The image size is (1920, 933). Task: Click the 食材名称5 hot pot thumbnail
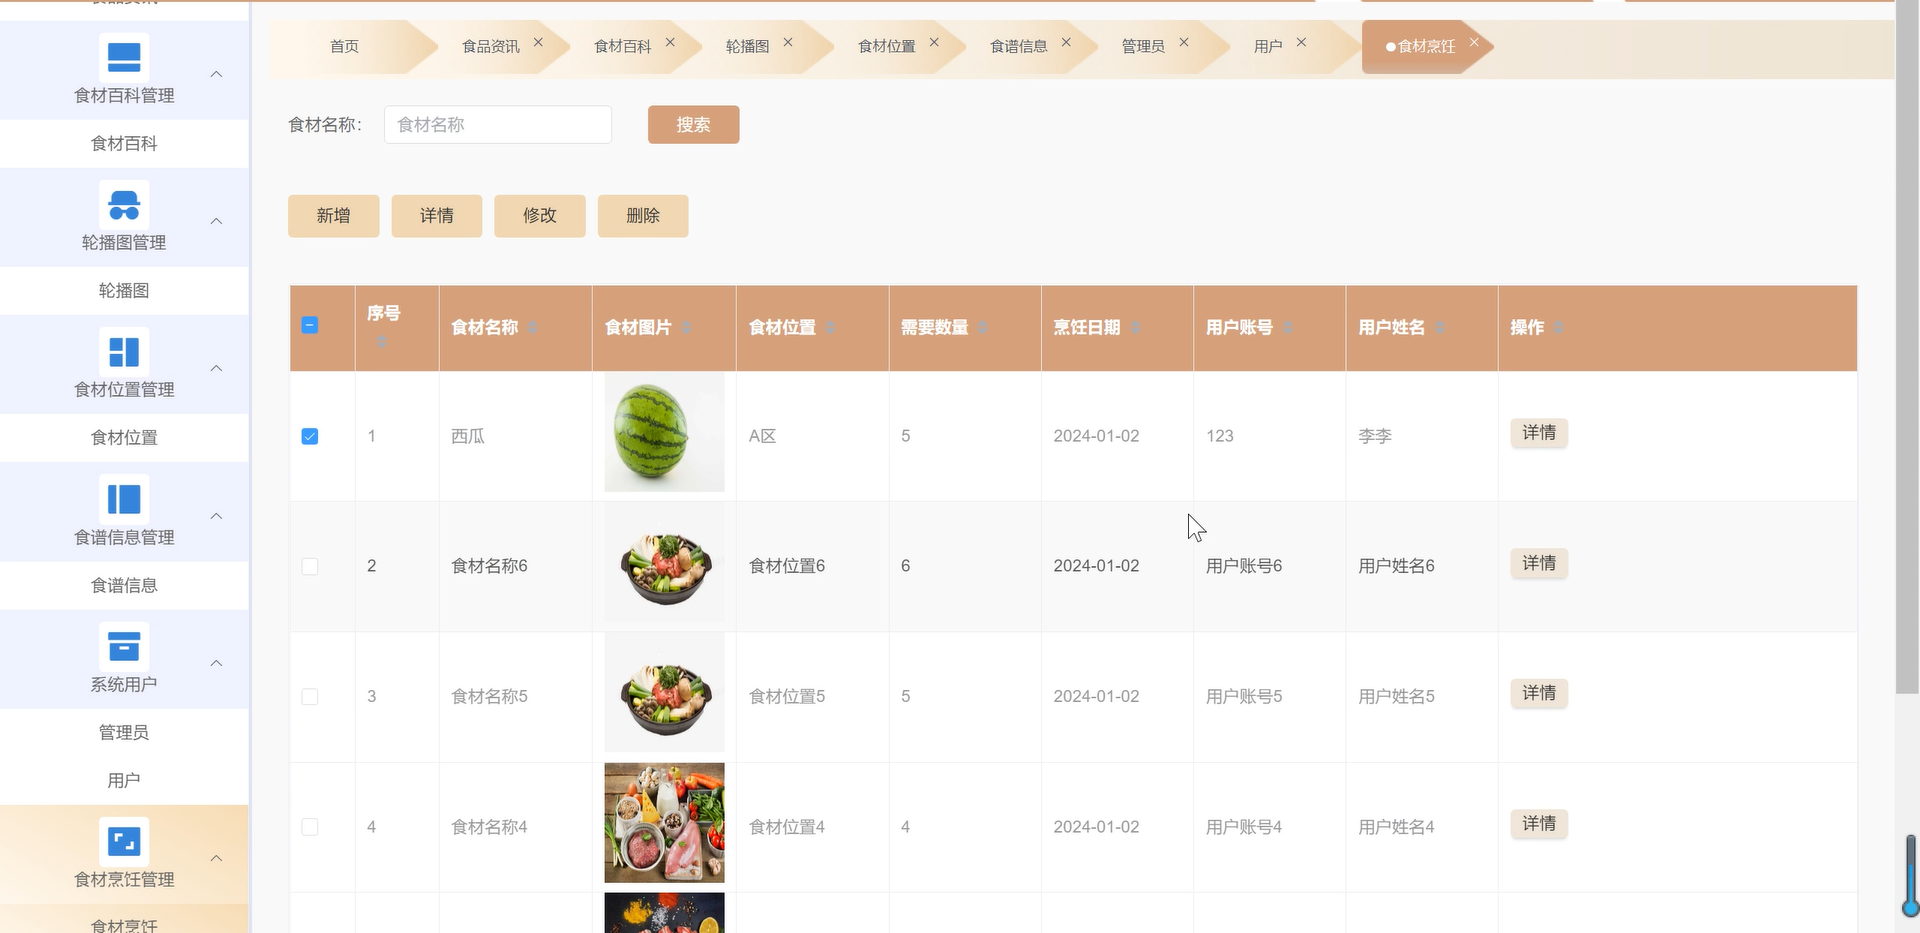click(664, 693)
